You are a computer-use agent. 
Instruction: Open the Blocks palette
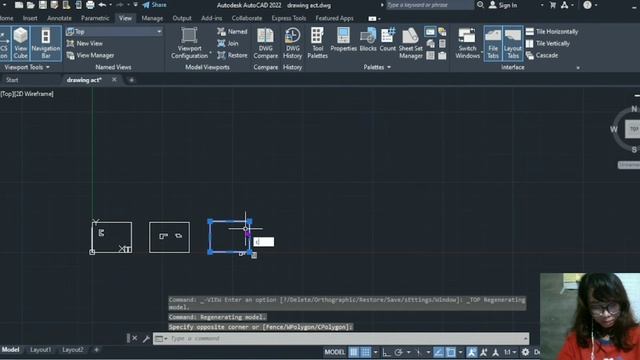pos(368,40)
